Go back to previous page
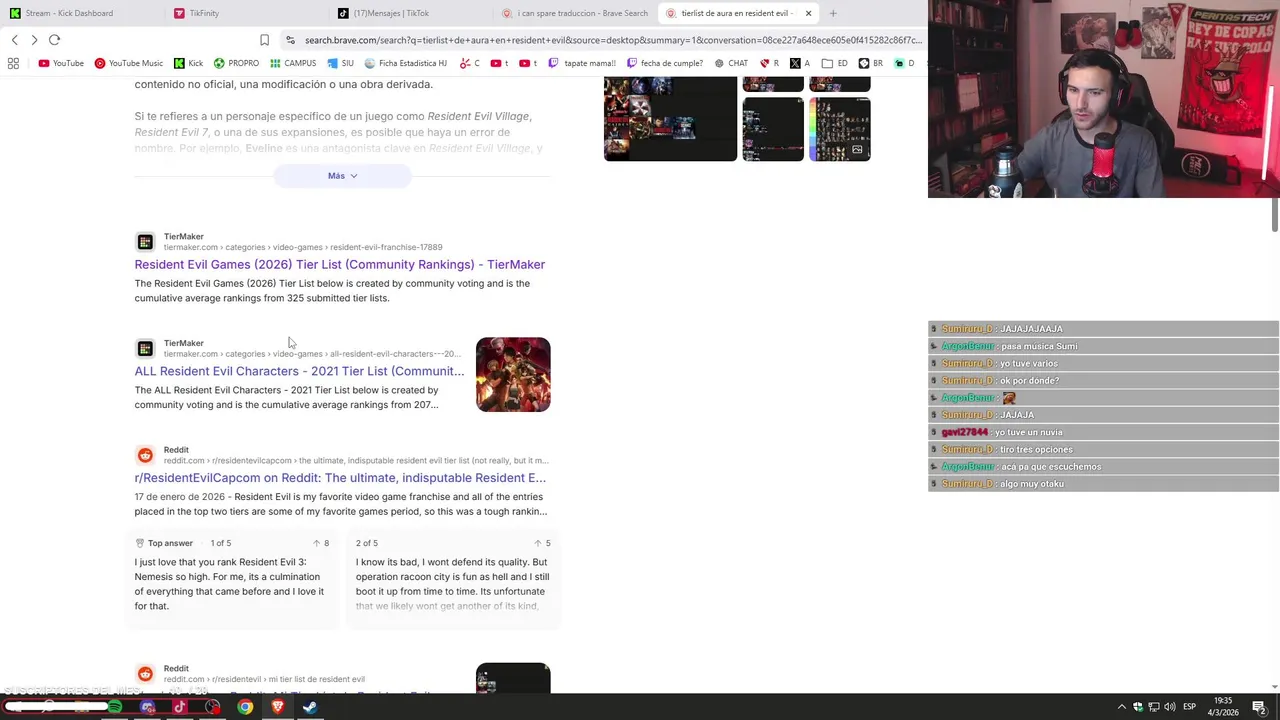1280x720 pixels. (x=14, y=40)
